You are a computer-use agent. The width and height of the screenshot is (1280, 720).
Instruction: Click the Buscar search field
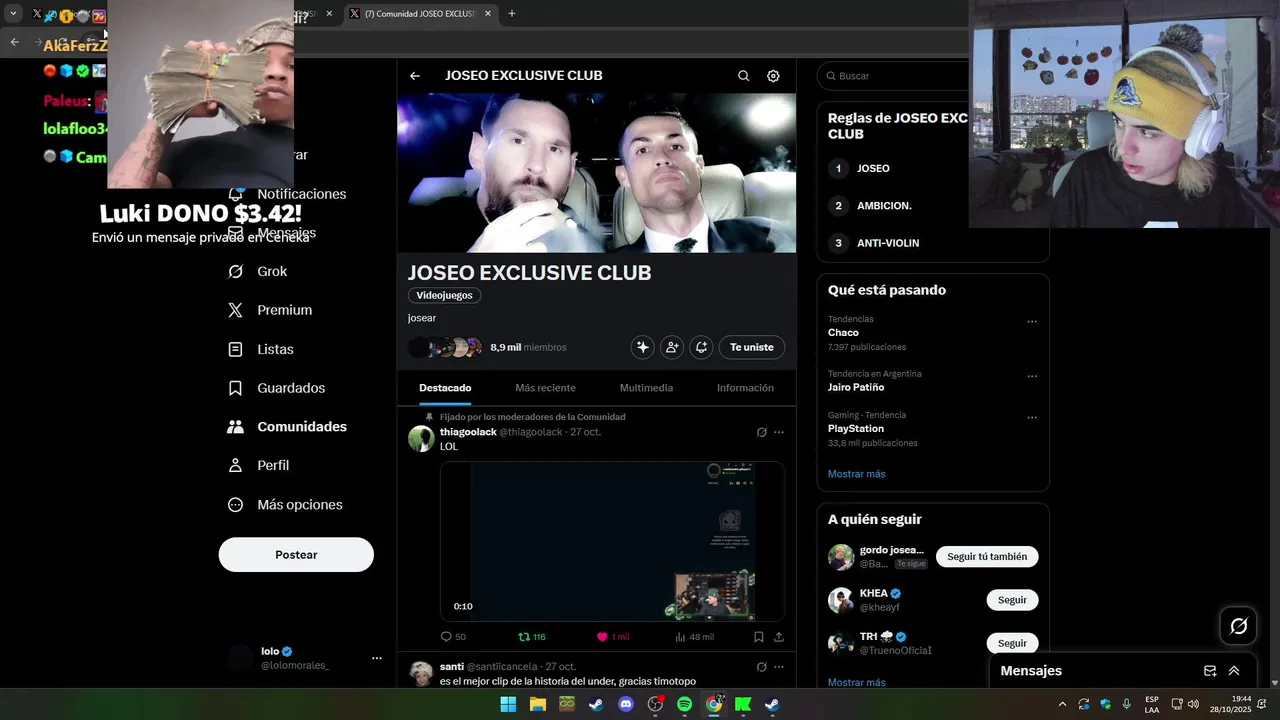(x=894, y=76)
